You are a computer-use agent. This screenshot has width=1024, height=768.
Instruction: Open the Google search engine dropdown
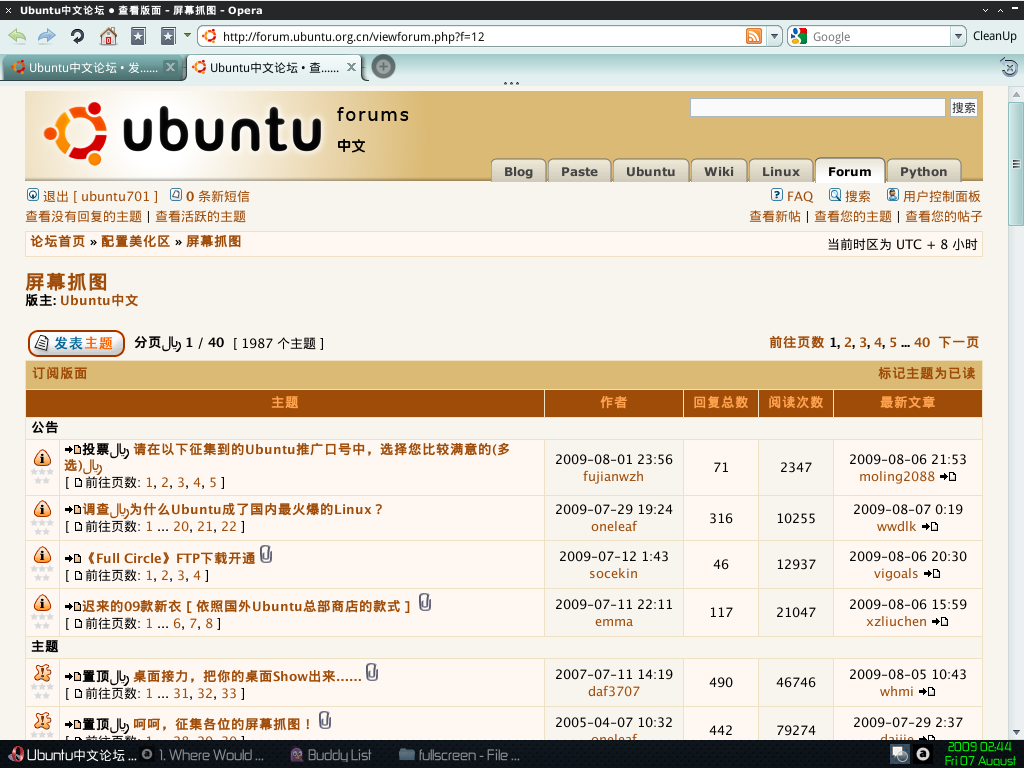point(958,37)
